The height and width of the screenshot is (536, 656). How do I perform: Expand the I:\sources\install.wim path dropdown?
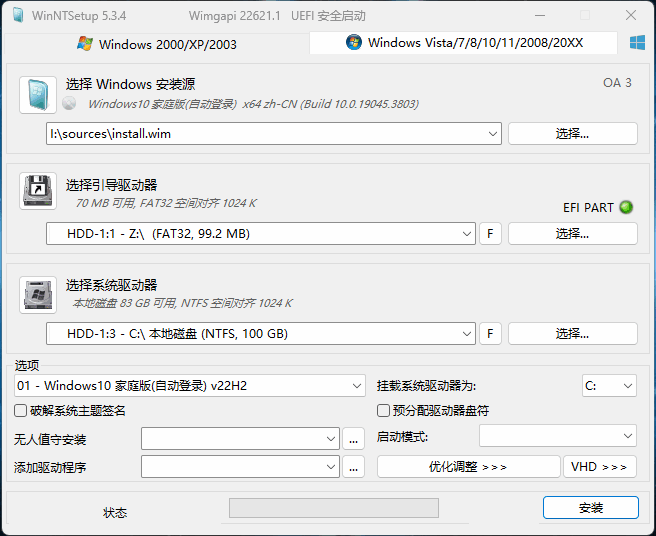tap(492, 134)
